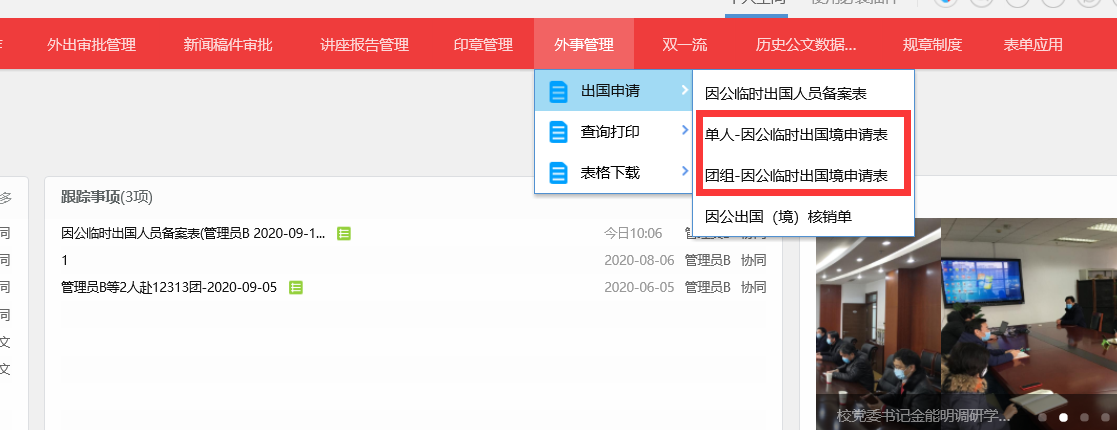1117x430 pixels.
Task: Open the 外出审批管理 navigation tab
Action: tap(91, 44)
